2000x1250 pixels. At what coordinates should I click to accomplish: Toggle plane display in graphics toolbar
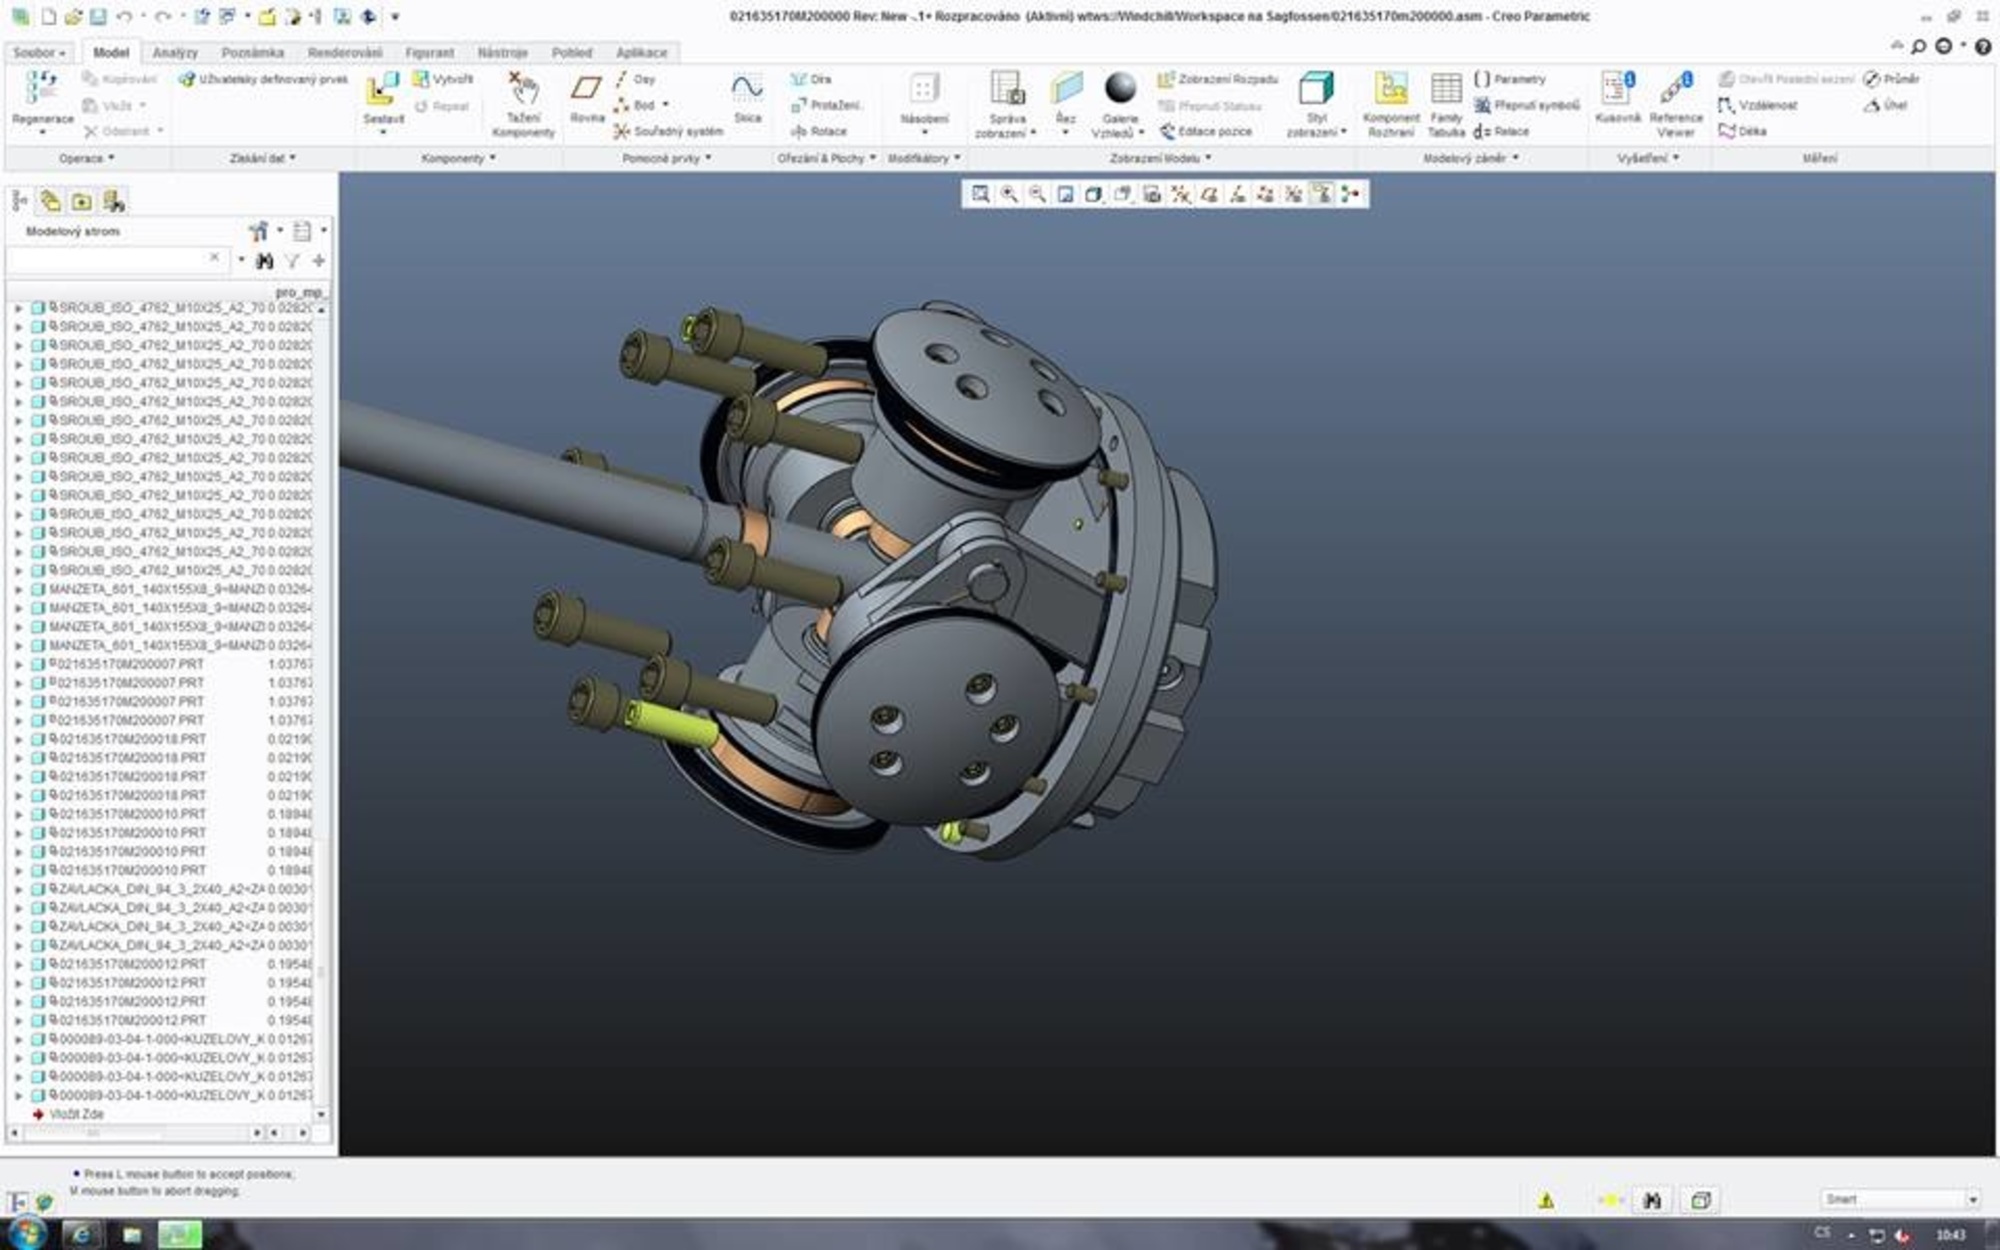[1209, 194]
